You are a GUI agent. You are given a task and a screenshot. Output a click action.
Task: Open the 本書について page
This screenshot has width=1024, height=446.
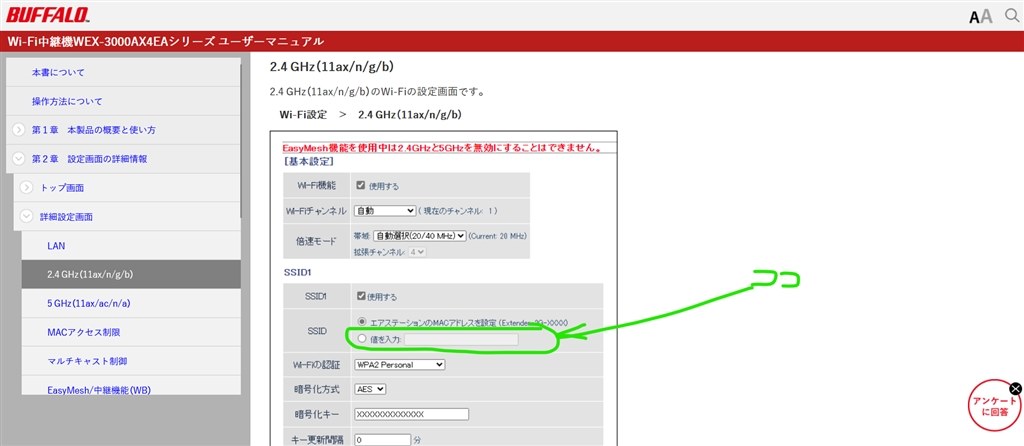pyautogui.click(x=58, y=72)
